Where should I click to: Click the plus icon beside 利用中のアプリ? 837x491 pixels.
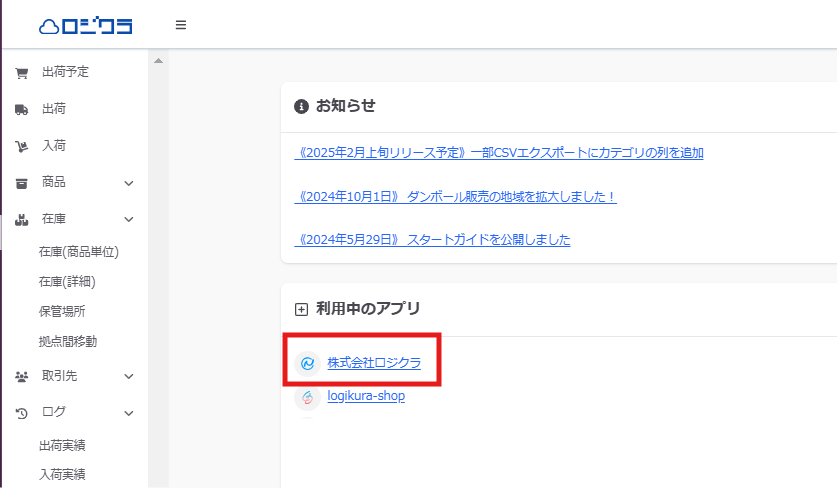tap(301, 309)
